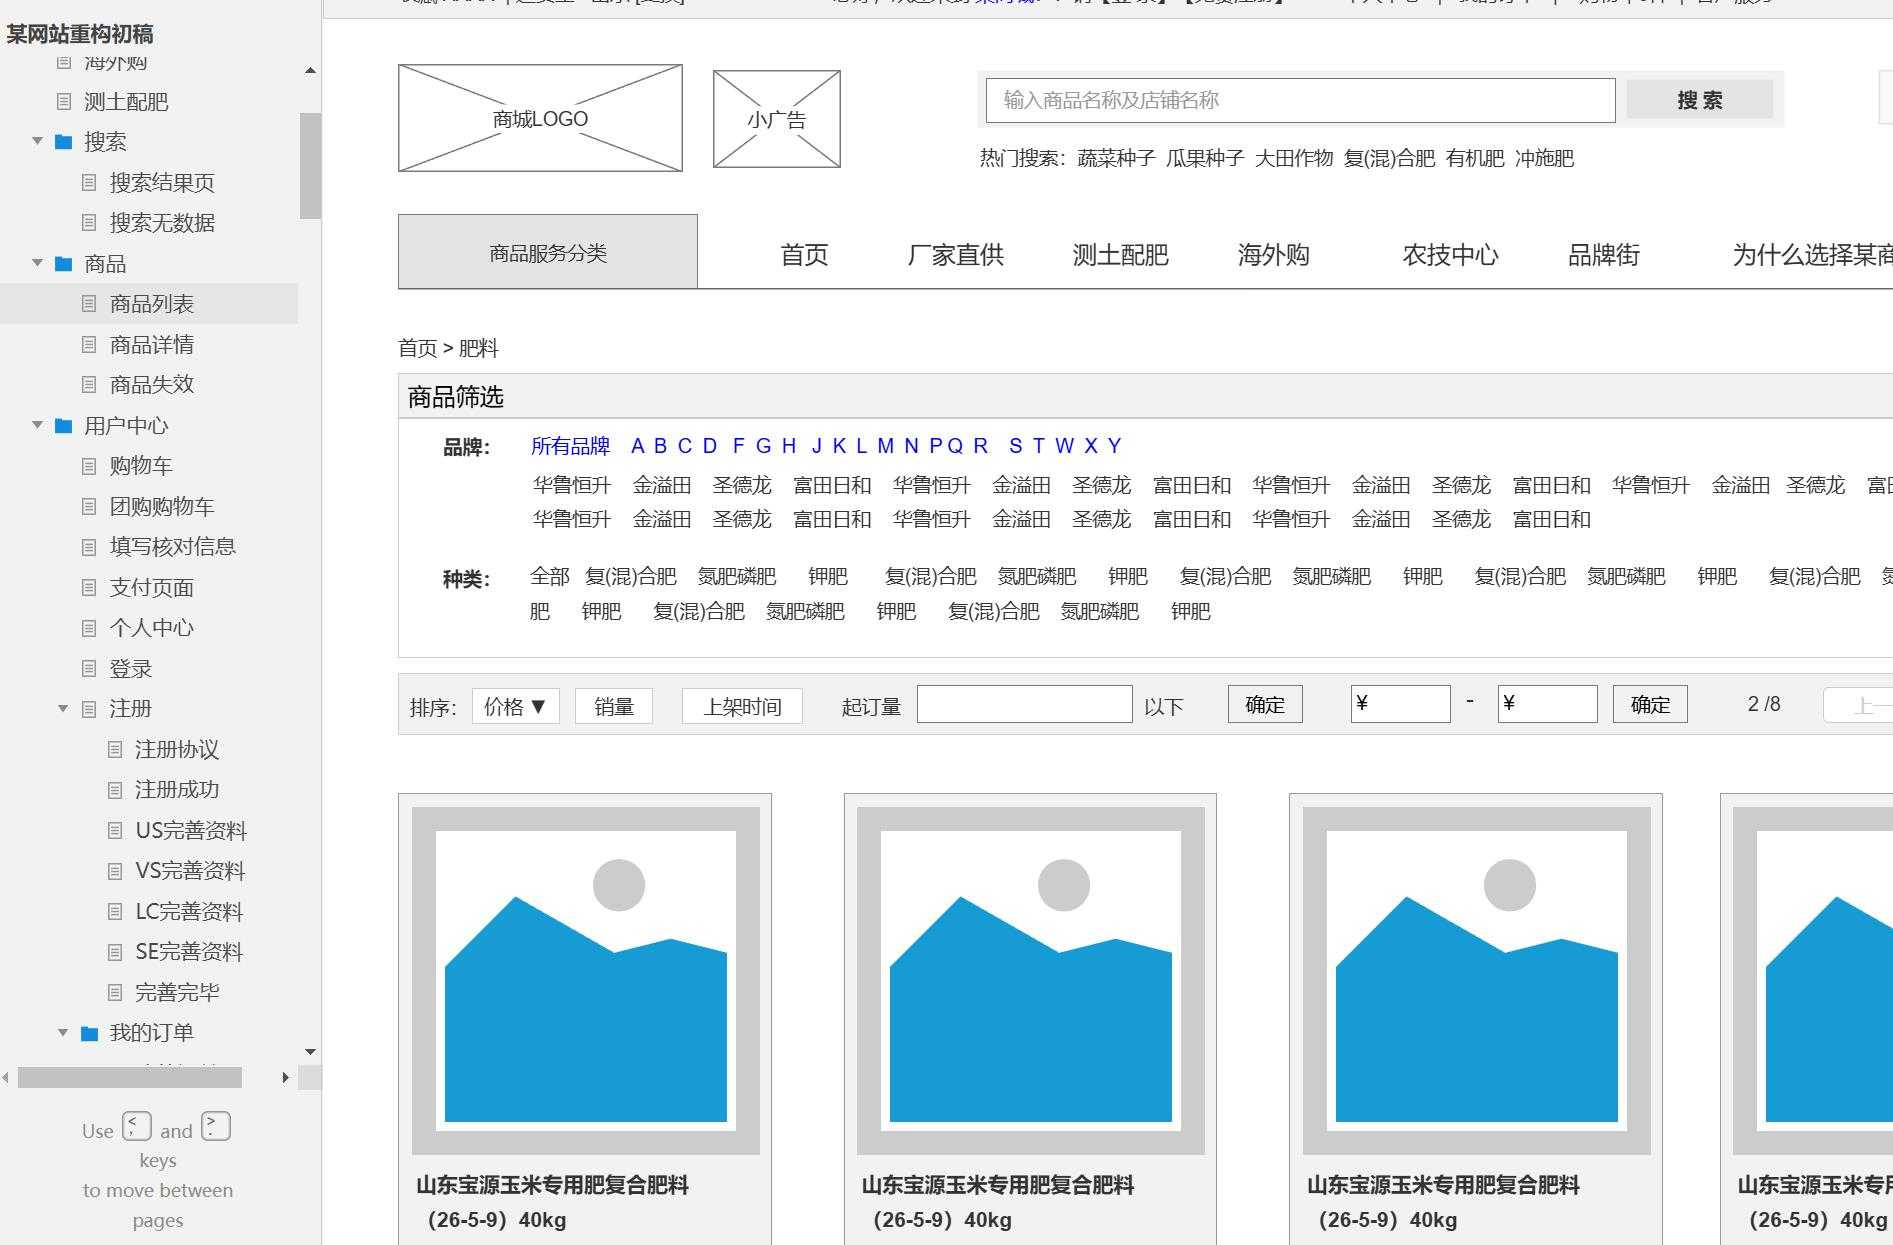Screen dimensions: 1893x1245
Task: Click the page icon of 注册成功
Action: click(x=115, y=789)
